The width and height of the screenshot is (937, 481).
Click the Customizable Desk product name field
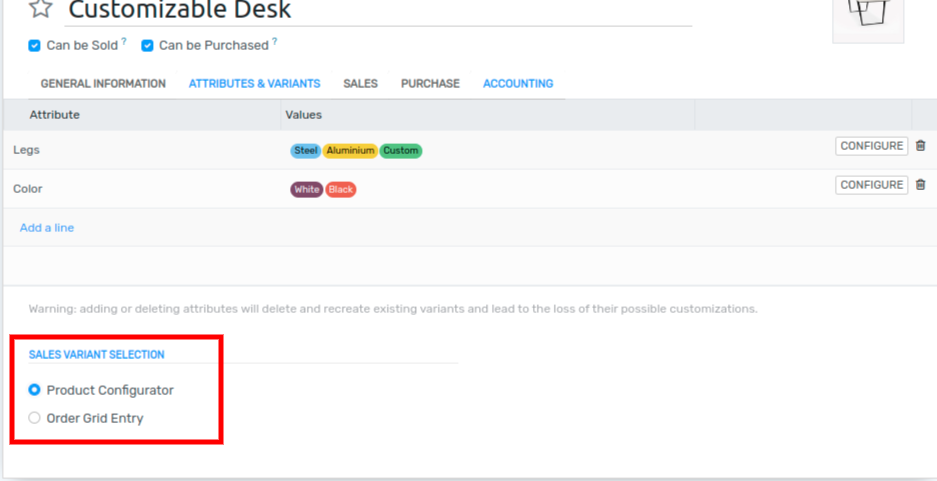point(378,11)
